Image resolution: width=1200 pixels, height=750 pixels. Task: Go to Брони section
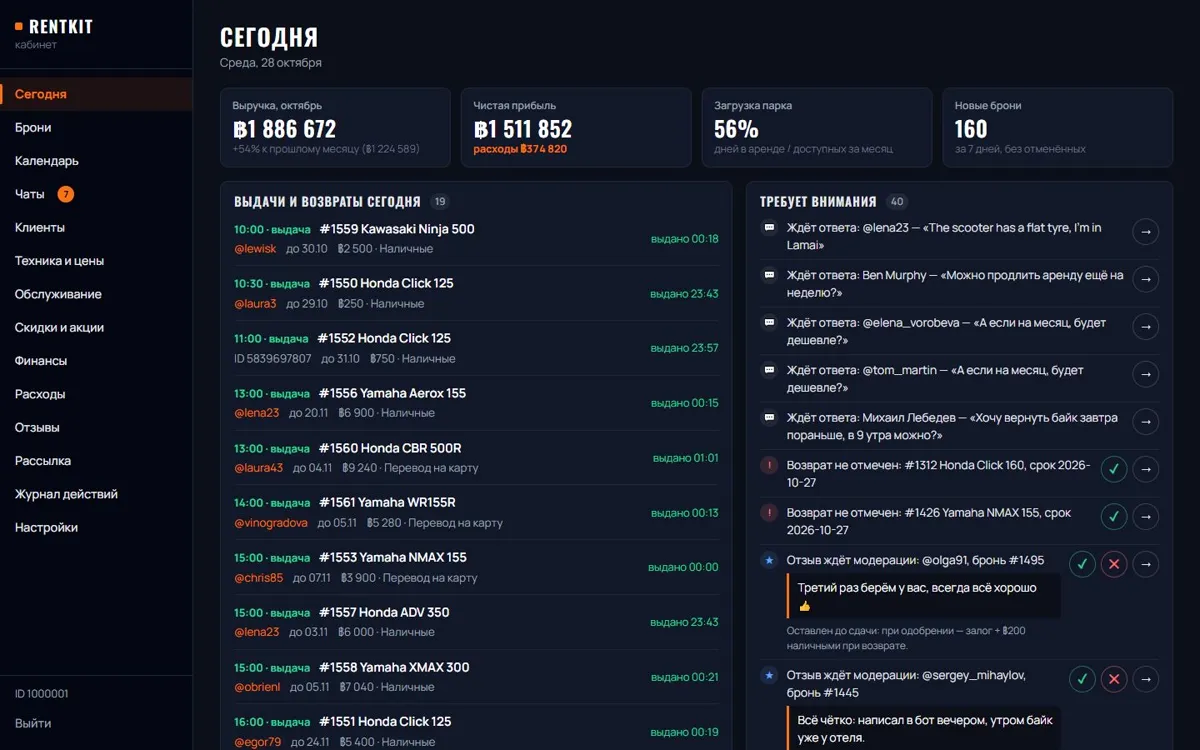click(x=96, y=127)
